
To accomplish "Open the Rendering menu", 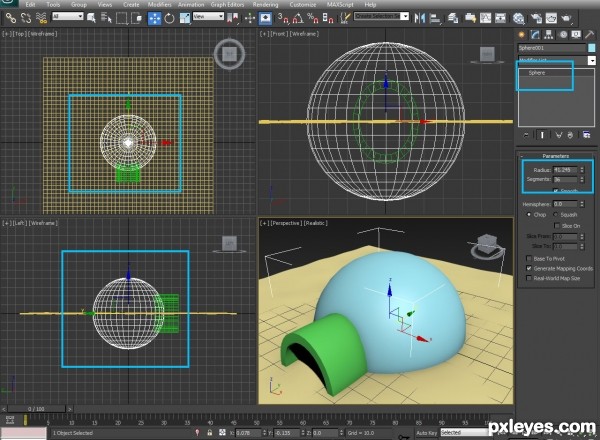I will pyautogui.click(x=265, y=5).
